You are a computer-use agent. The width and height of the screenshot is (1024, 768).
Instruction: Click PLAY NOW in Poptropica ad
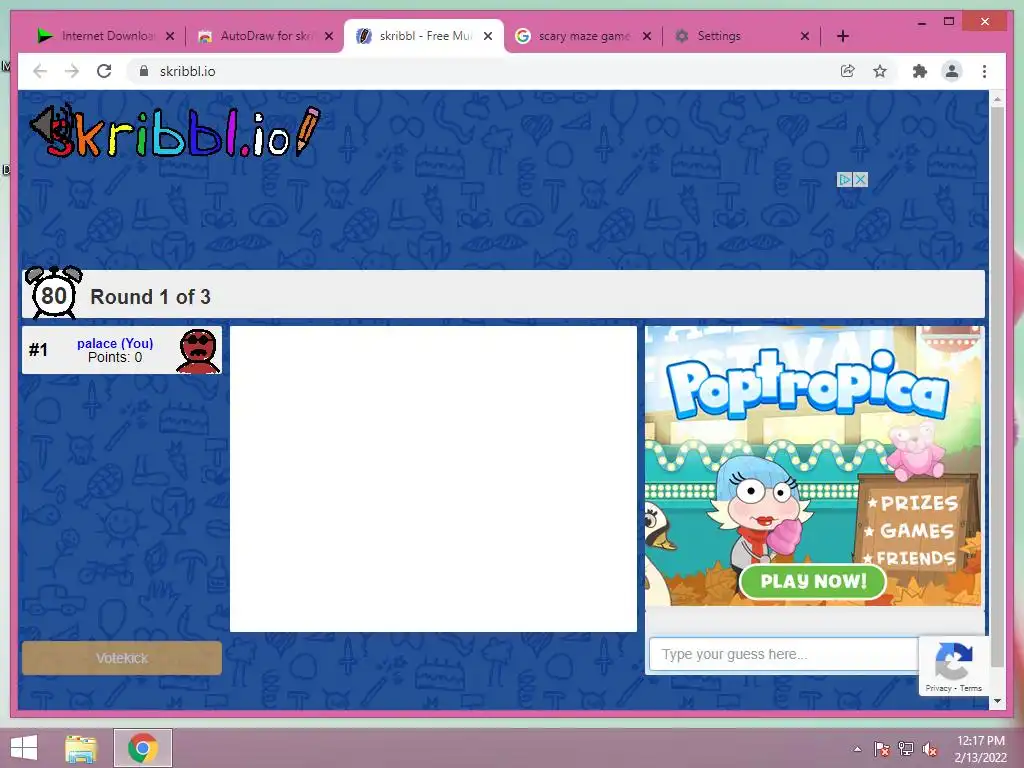(813, 581)
